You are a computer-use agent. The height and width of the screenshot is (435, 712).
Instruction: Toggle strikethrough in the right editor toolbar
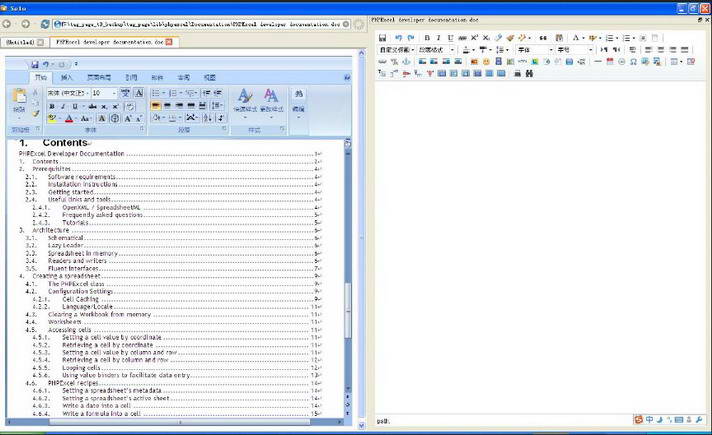pos(462,38)
